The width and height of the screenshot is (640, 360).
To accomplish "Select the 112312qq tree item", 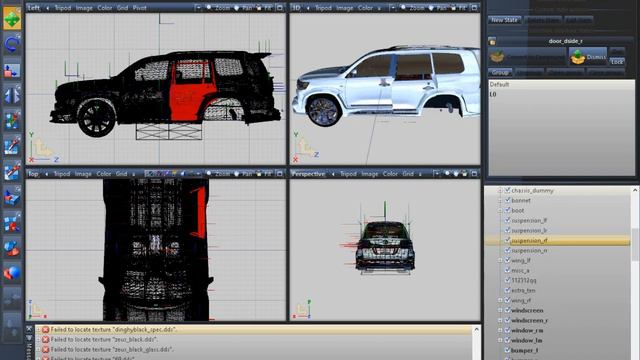I will pos(524,280).
